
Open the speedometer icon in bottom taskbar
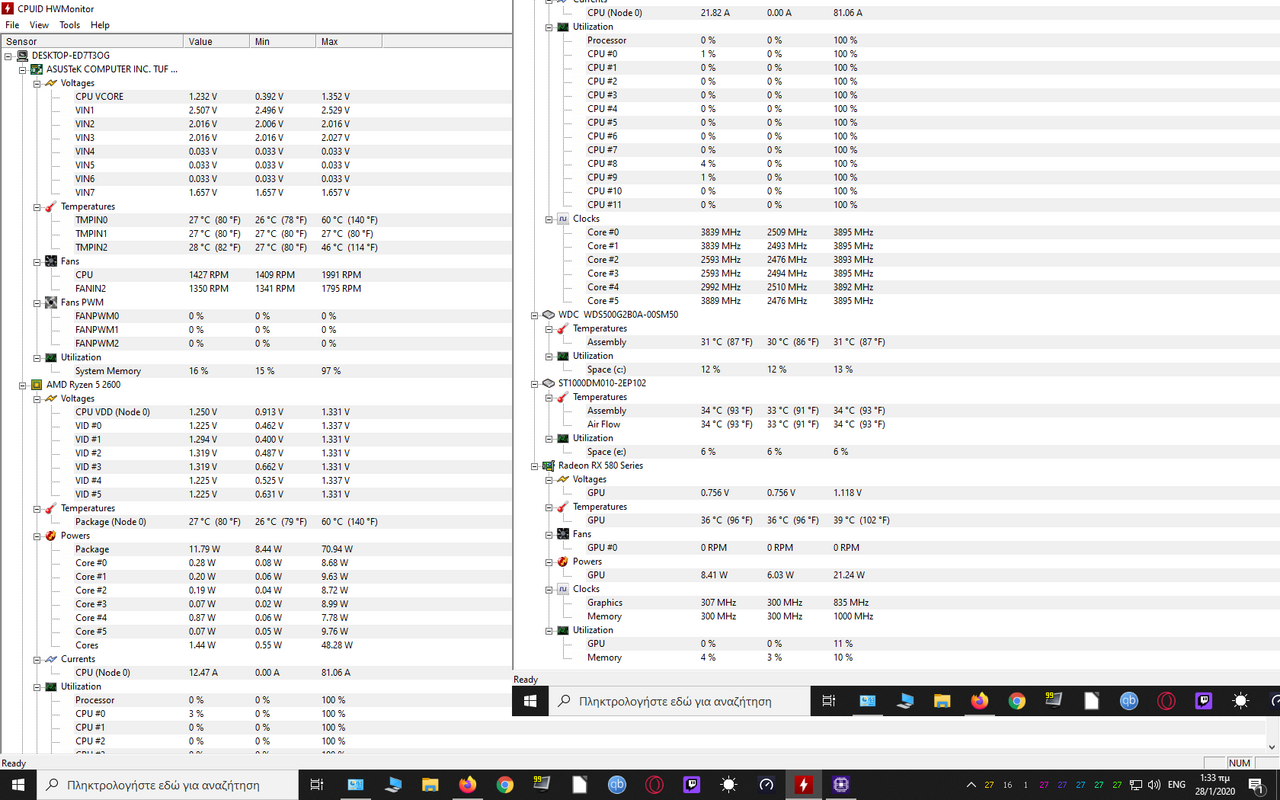click(766, 785)
